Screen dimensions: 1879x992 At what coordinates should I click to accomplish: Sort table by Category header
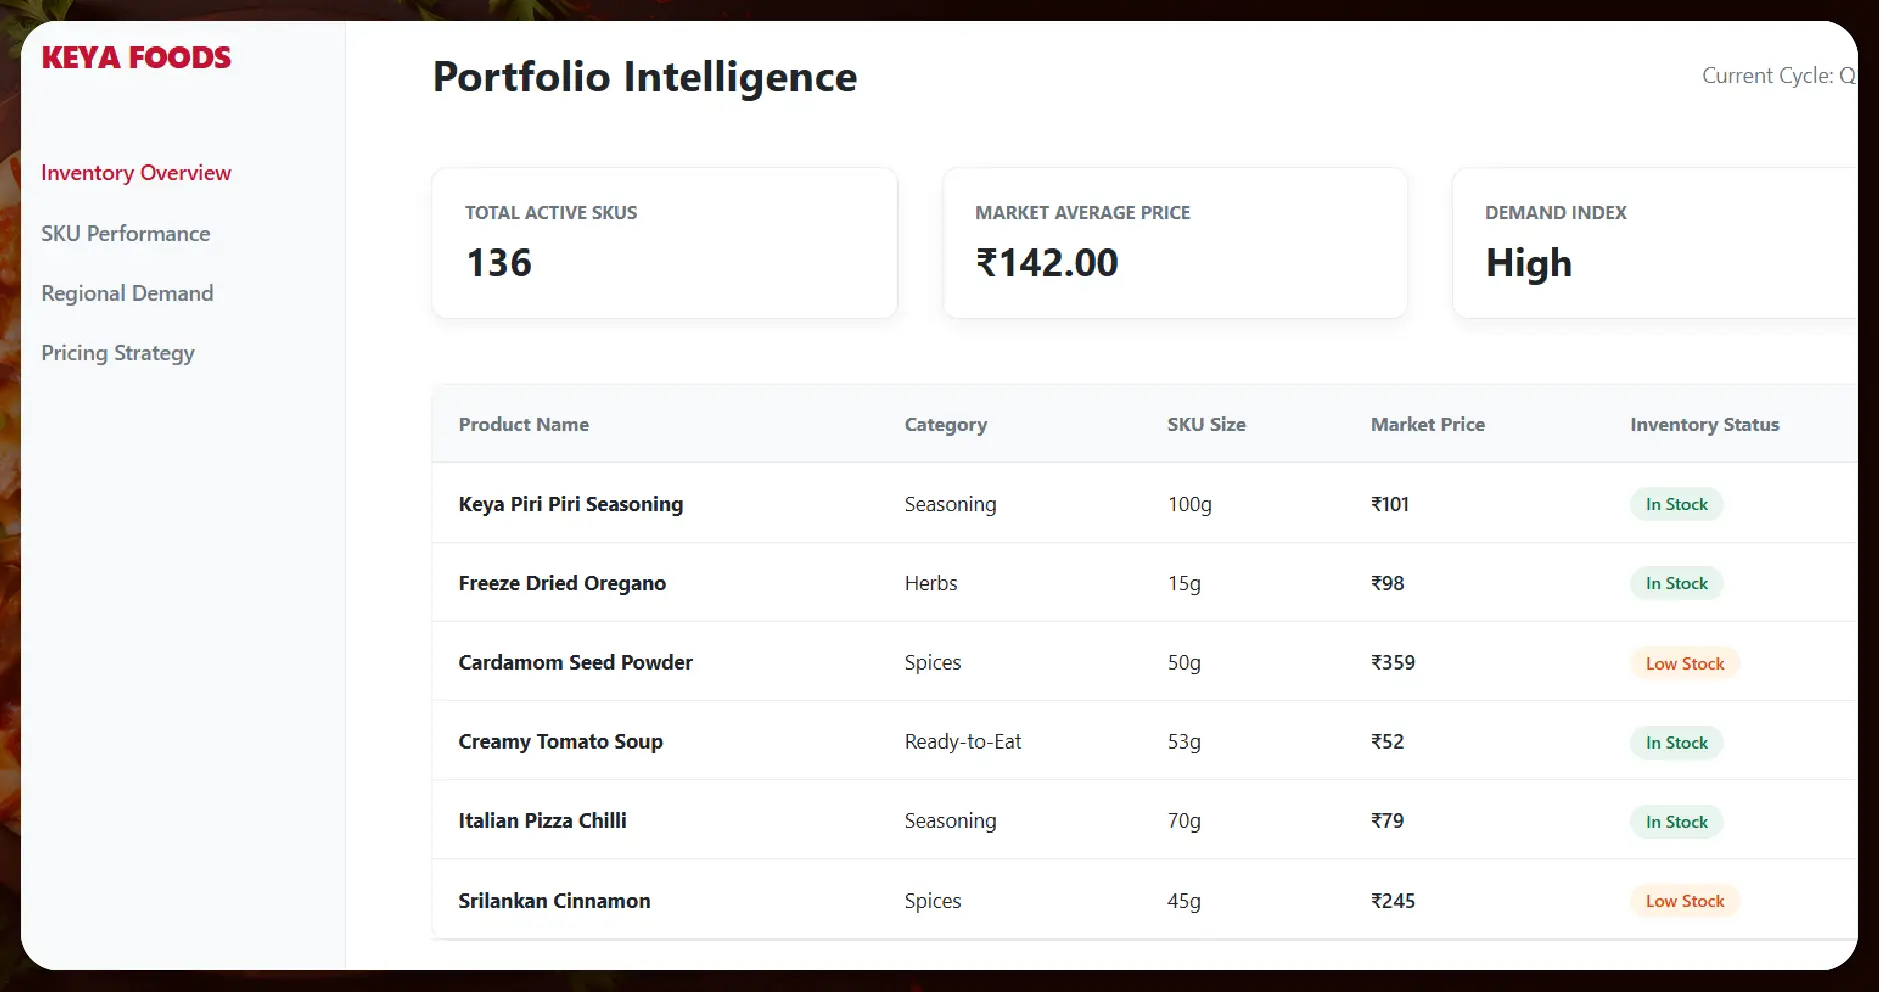click(x=945, y=424)
